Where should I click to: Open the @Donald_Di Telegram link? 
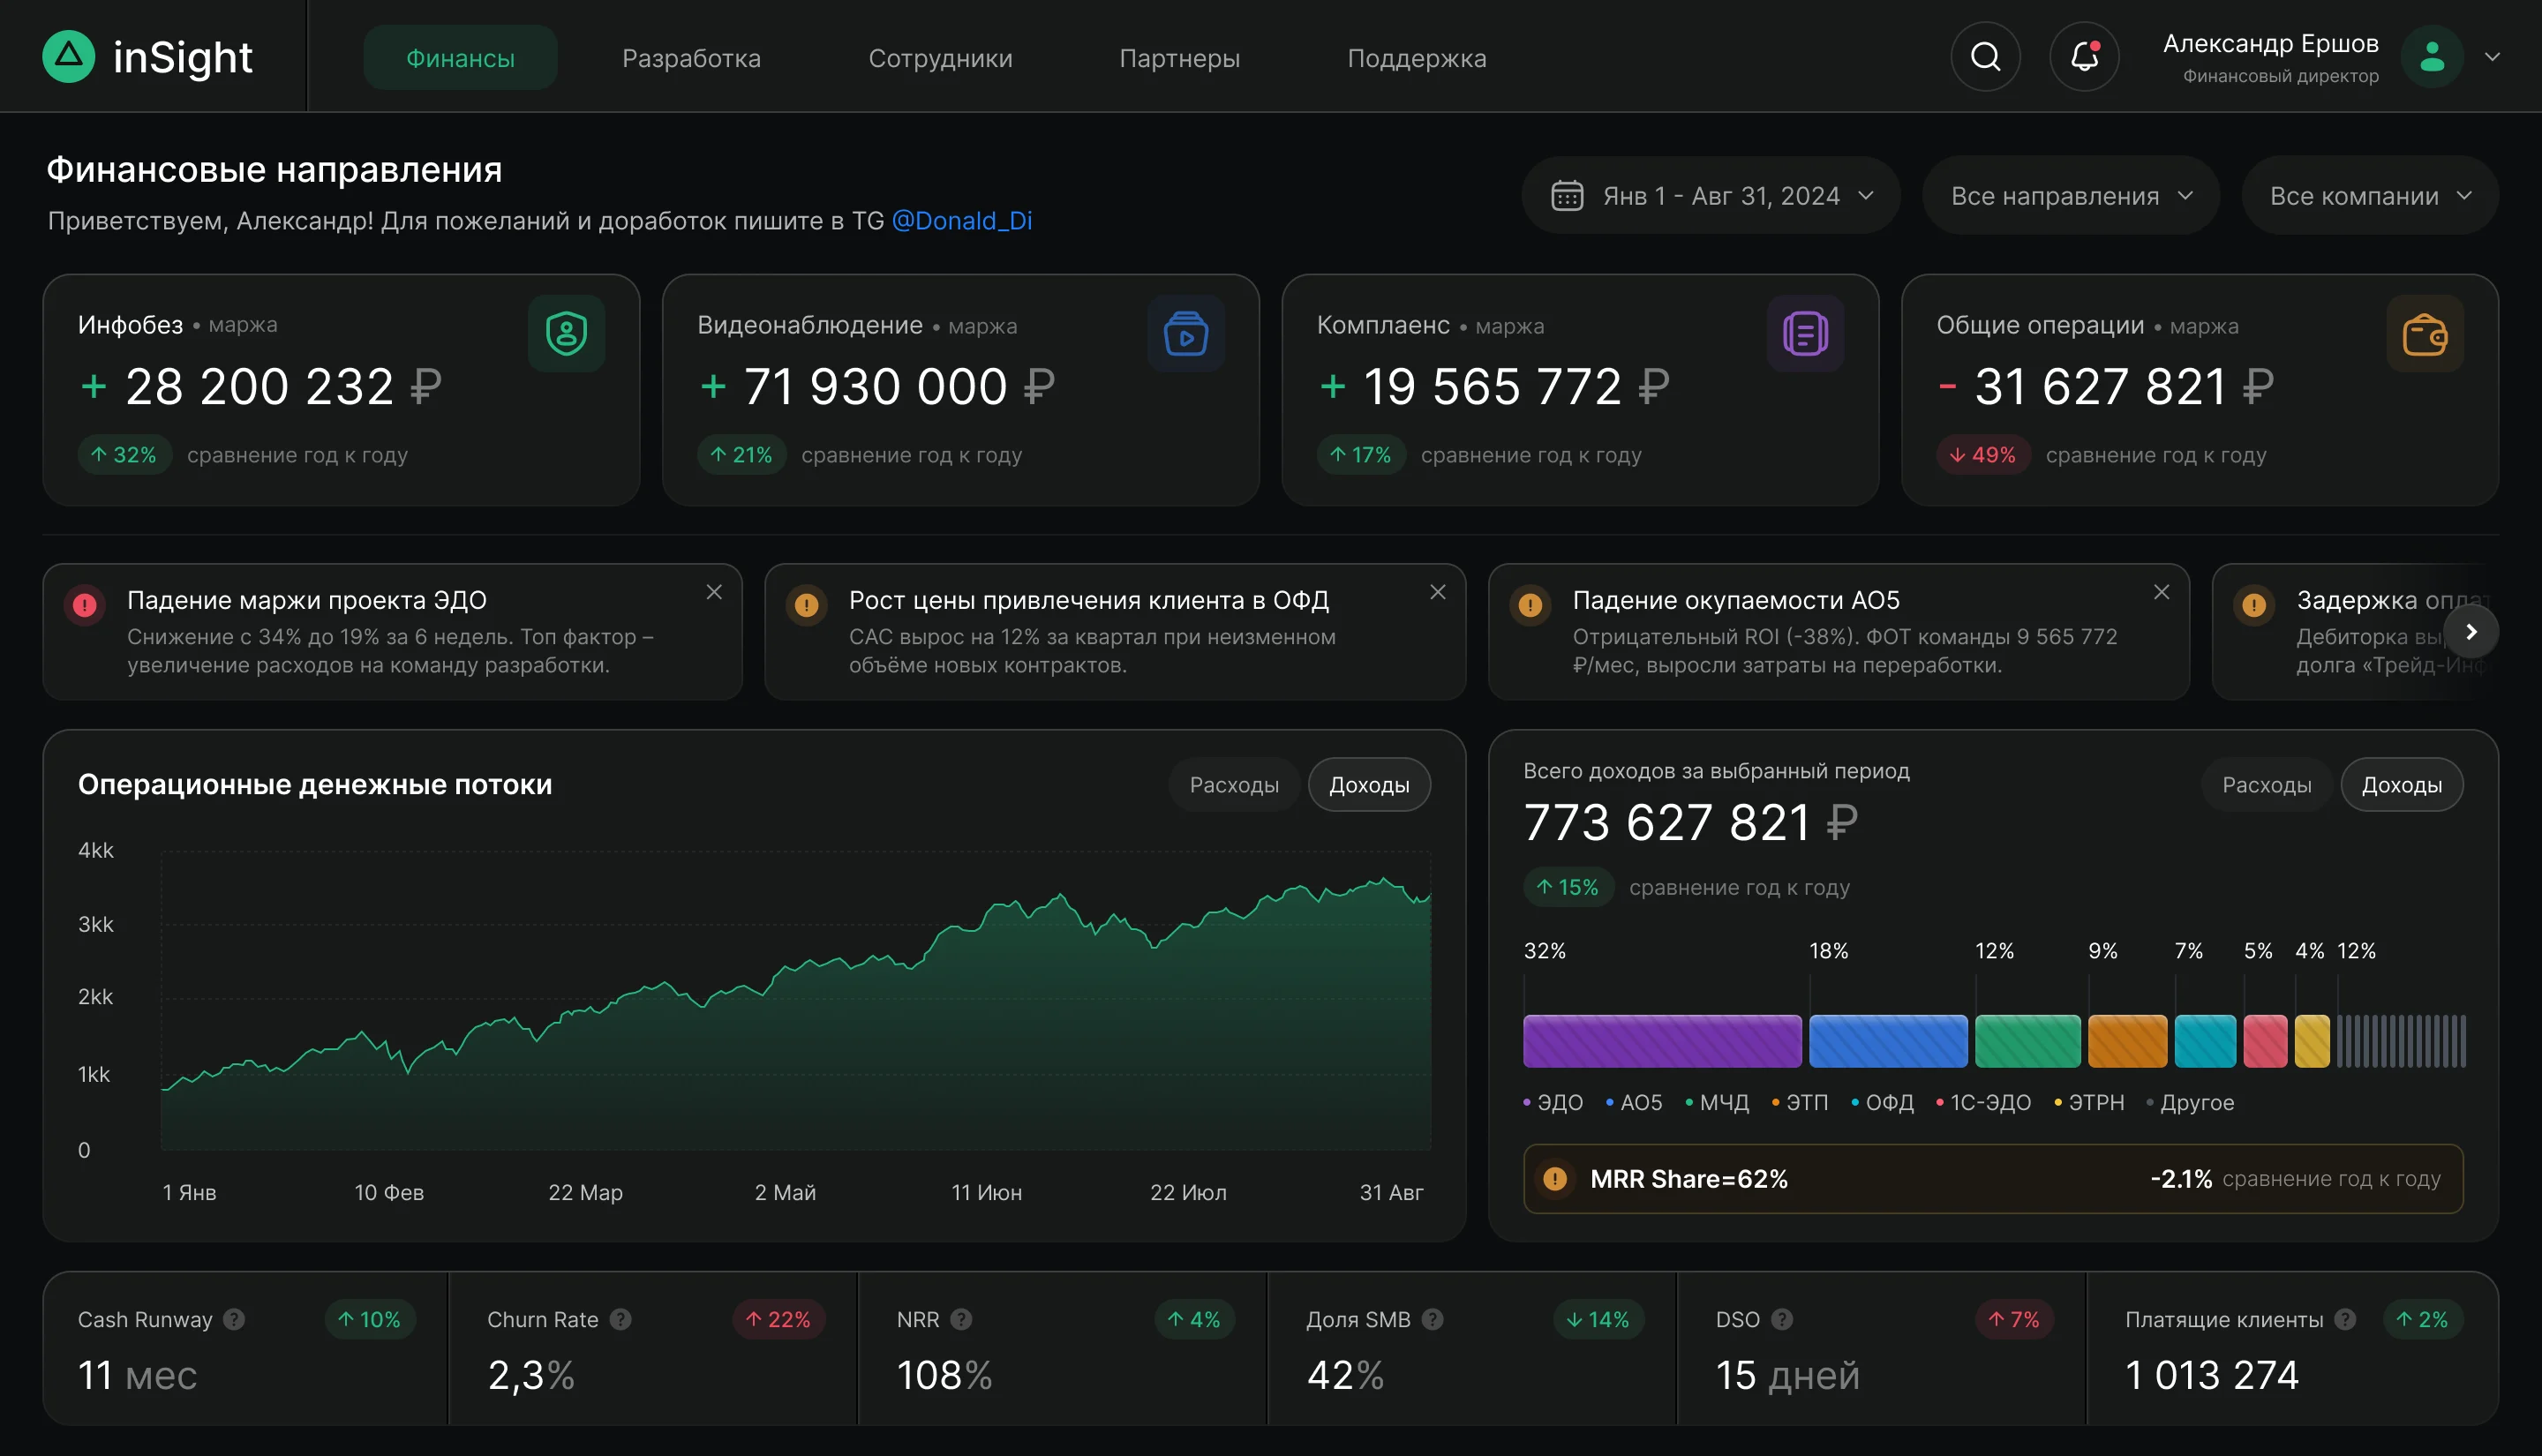pos(961,221)
